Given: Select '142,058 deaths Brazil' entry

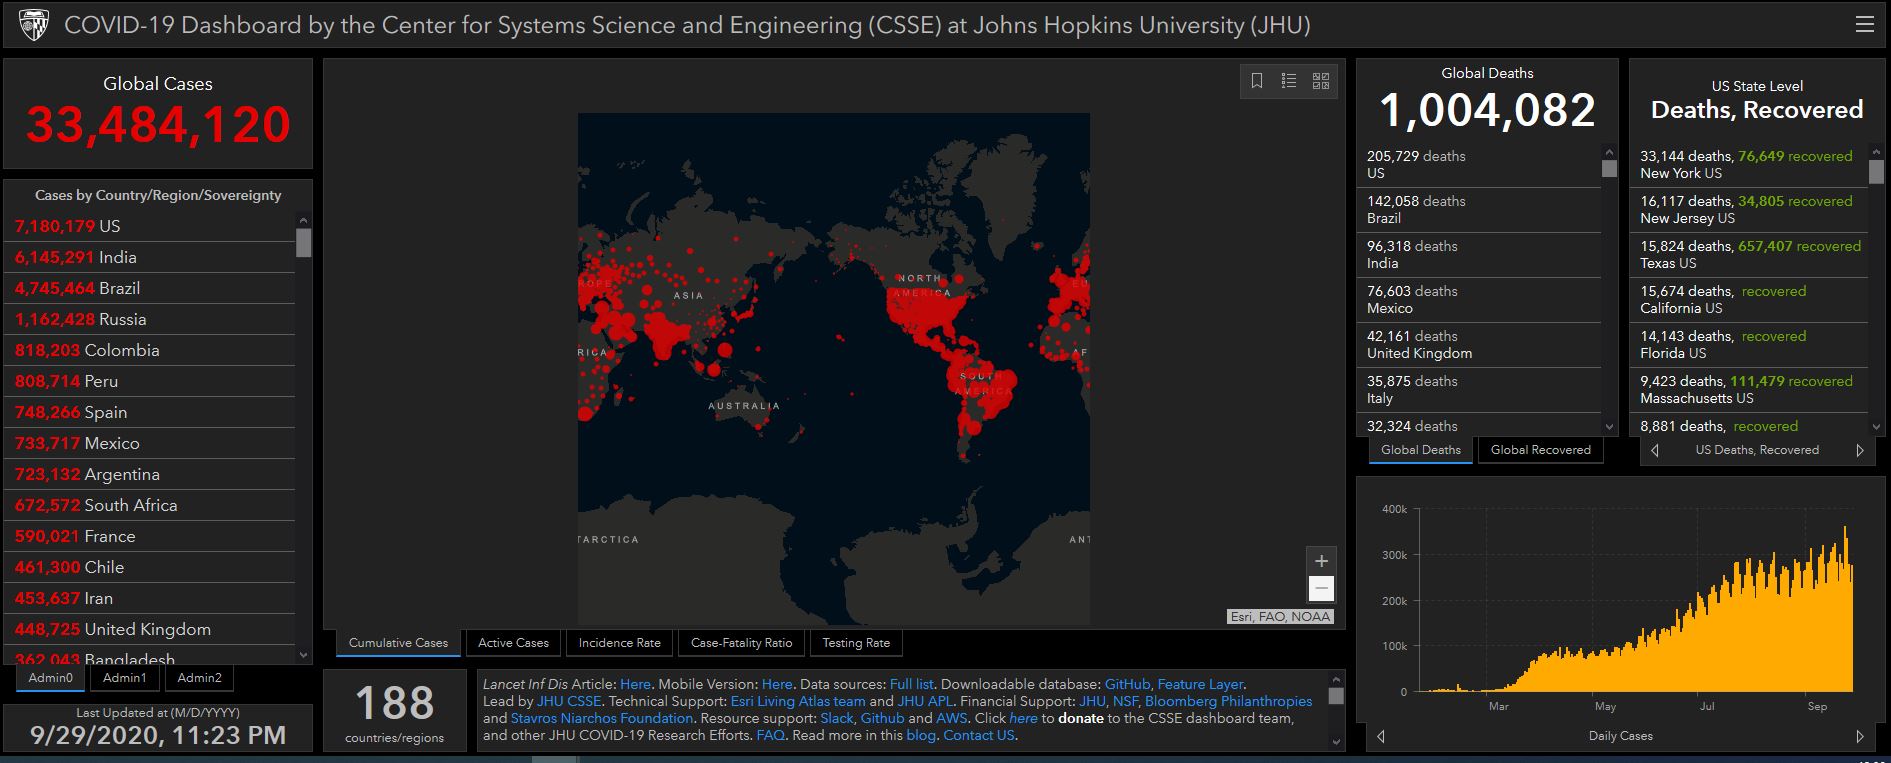Looking at the screenshot, I should pos(1481,210).
